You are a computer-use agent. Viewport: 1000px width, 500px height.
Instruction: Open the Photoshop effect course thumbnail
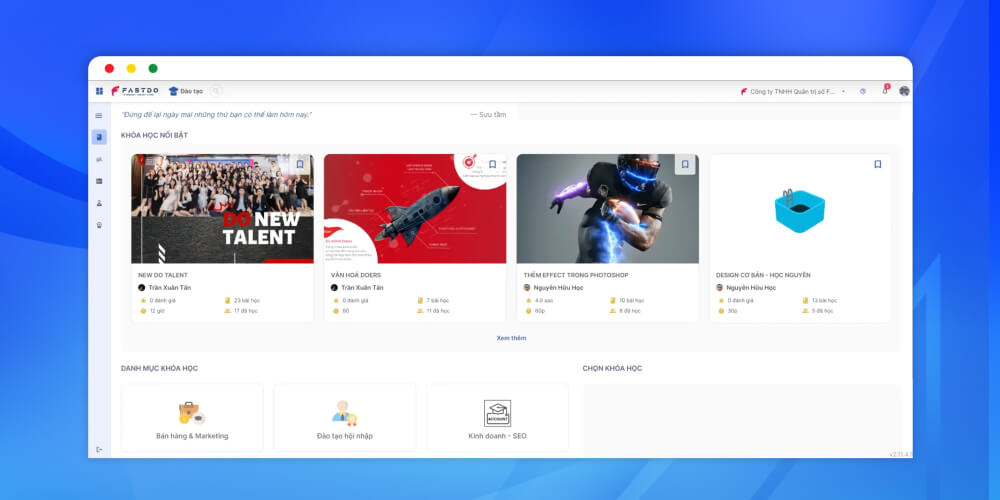tap(608, 209)
